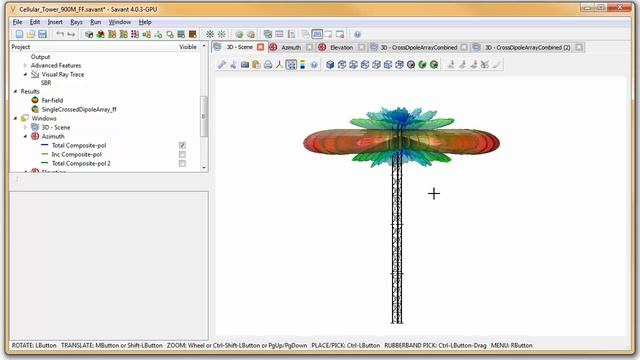The image size is (640, 360).
Task: Click the first green circular arrow icon
Action: pyautogui.click(x=422, y=64)
